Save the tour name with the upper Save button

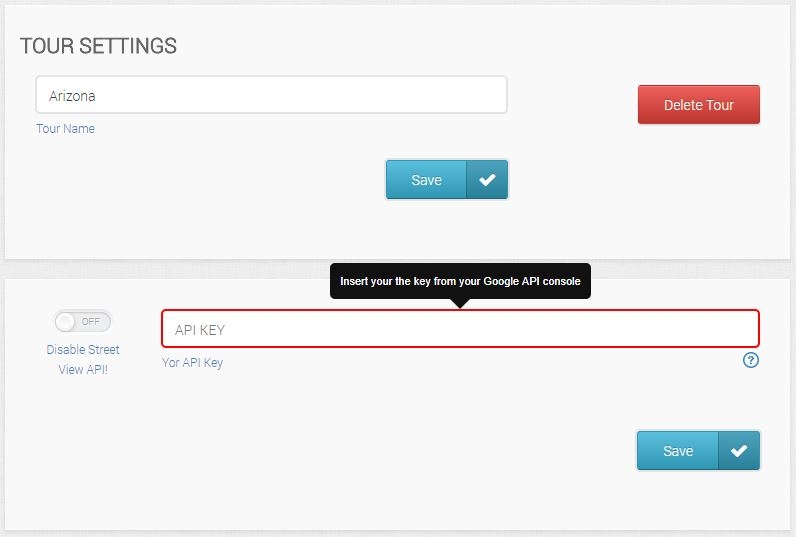426,180
